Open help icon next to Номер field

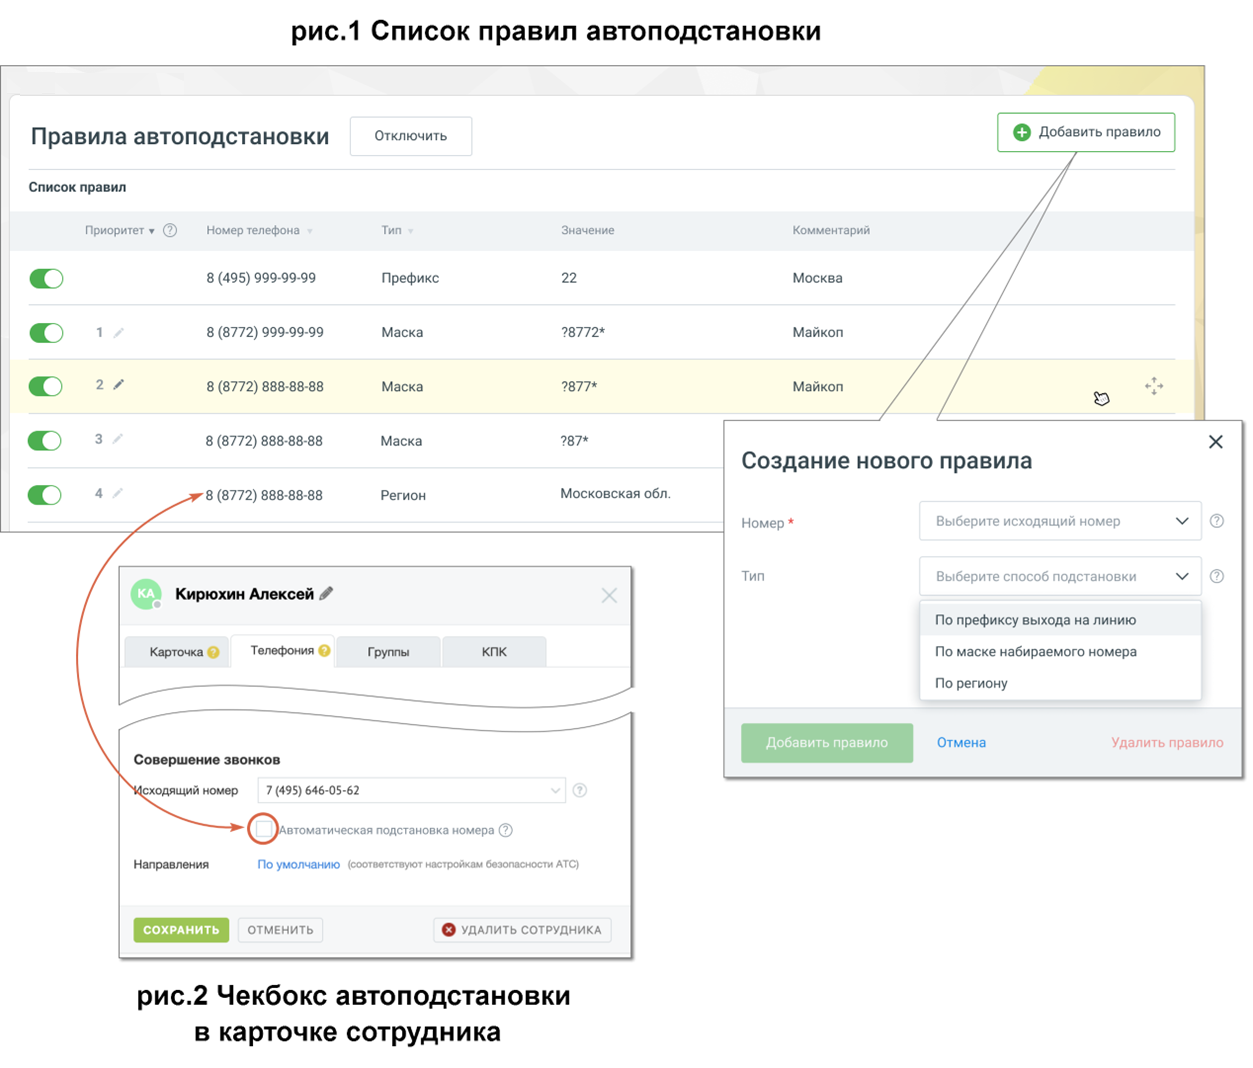click(x=1217, y=521)
